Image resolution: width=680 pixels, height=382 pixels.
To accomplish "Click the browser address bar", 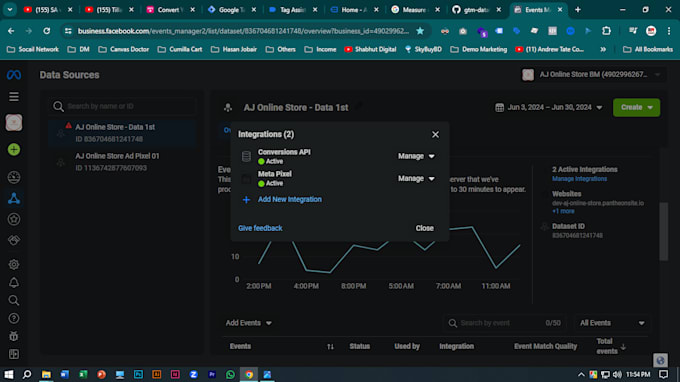I will 243,31.
